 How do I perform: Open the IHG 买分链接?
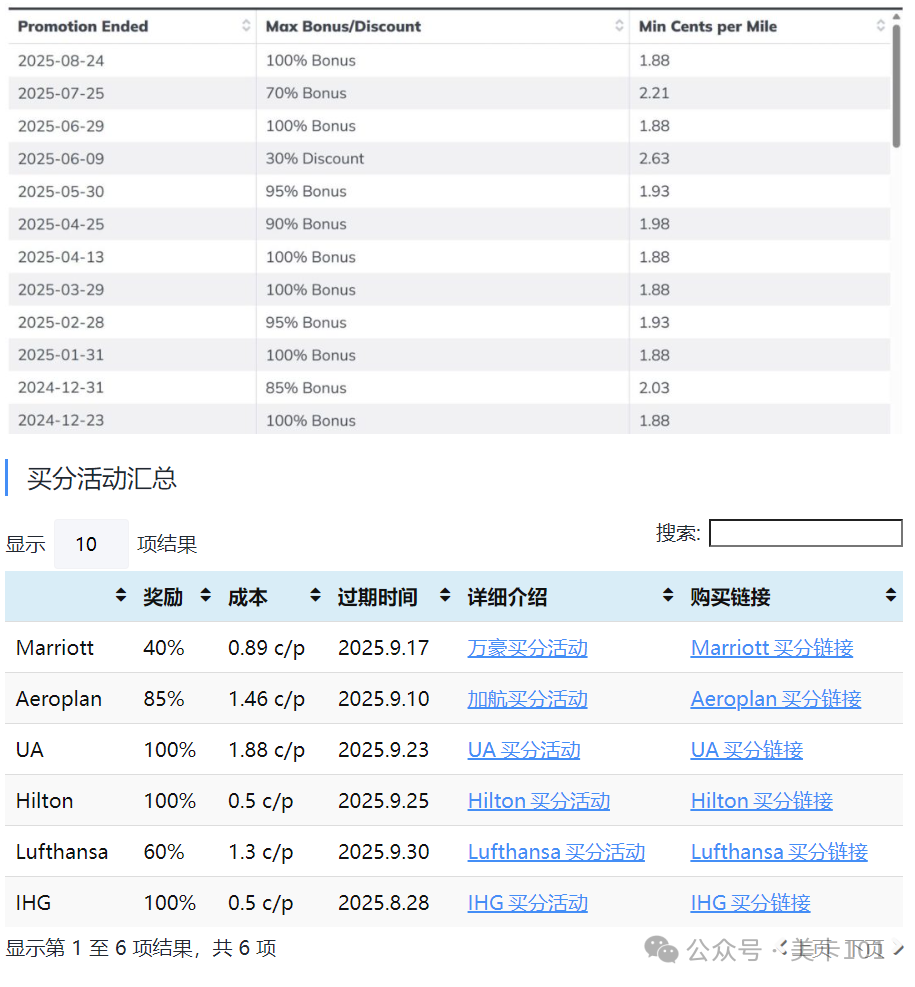point(750,903)
